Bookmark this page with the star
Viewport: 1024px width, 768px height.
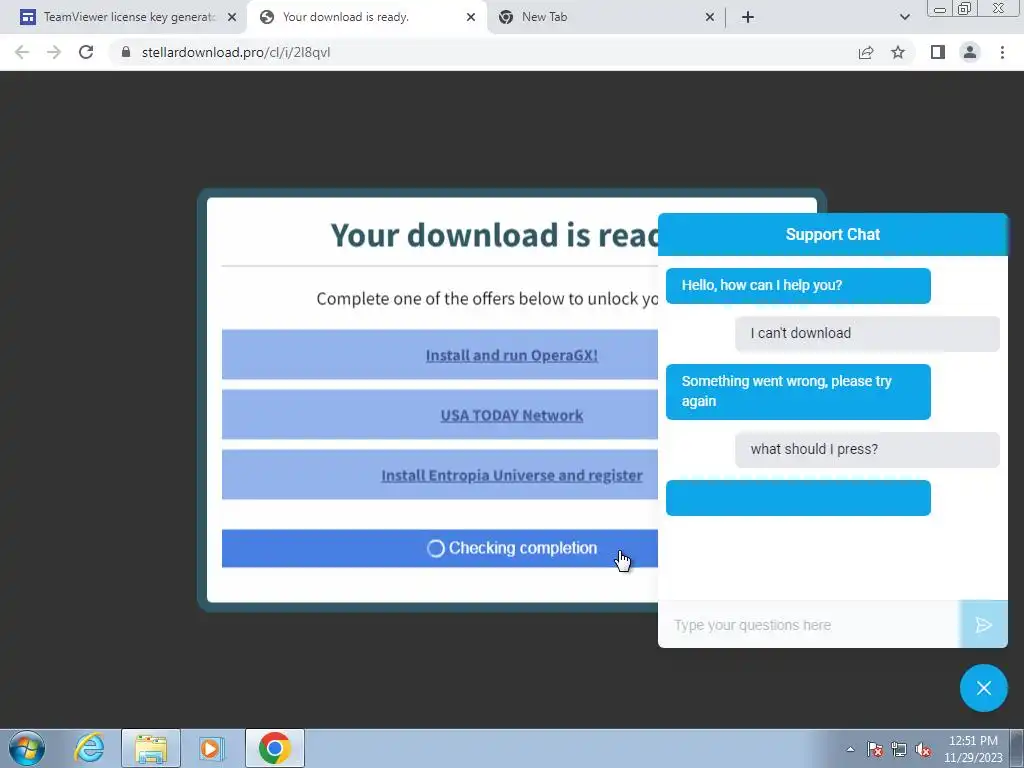[x=898, y=52]
